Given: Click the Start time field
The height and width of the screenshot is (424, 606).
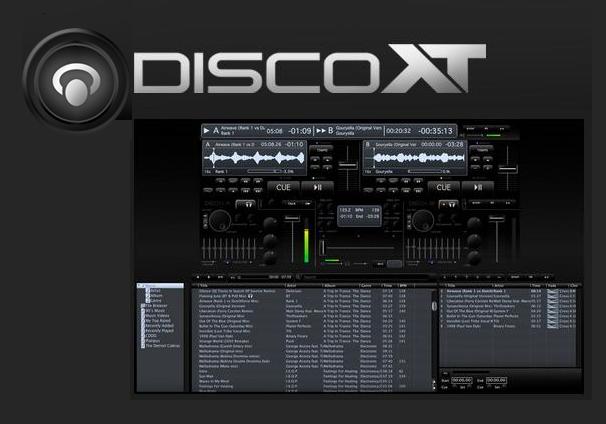Looking at the screenshot, I should pyautogui.click(x=462, y=380).
